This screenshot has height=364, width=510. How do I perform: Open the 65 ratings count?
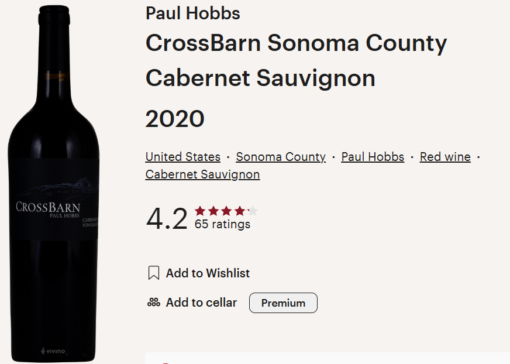pos(222,224)
